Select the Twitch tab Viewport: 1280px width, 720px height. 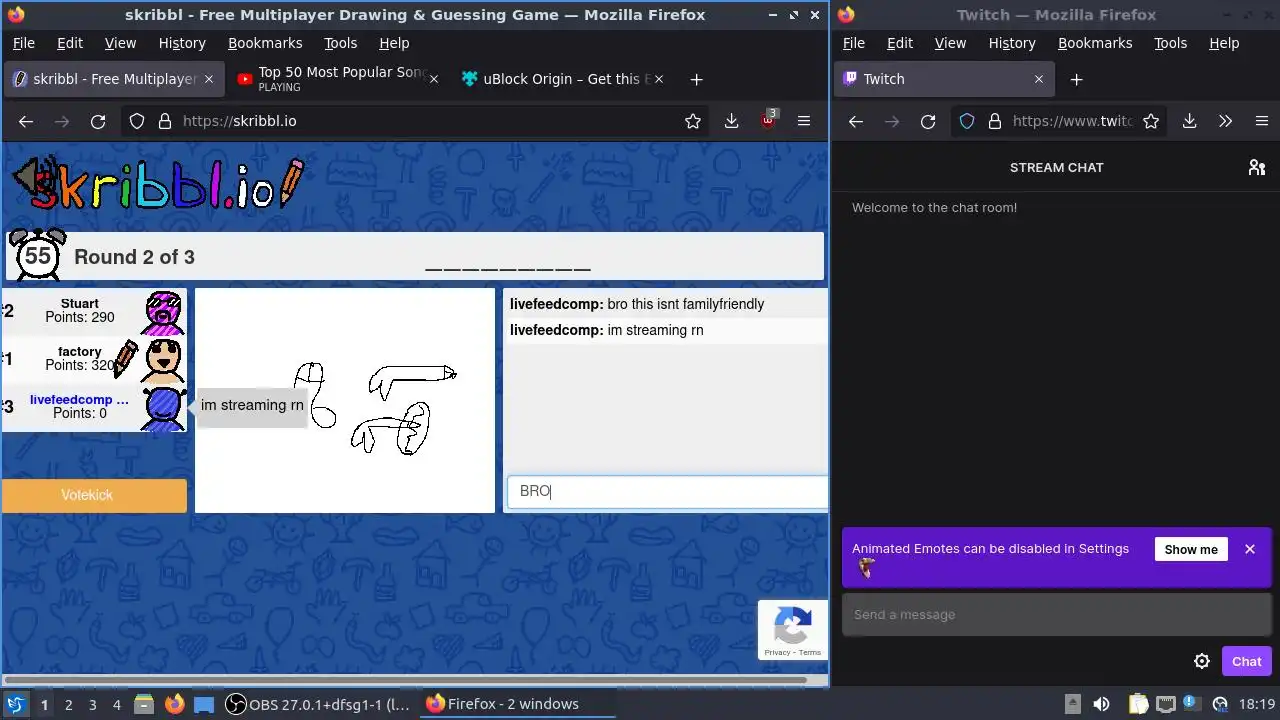click(x=942, y=79)
